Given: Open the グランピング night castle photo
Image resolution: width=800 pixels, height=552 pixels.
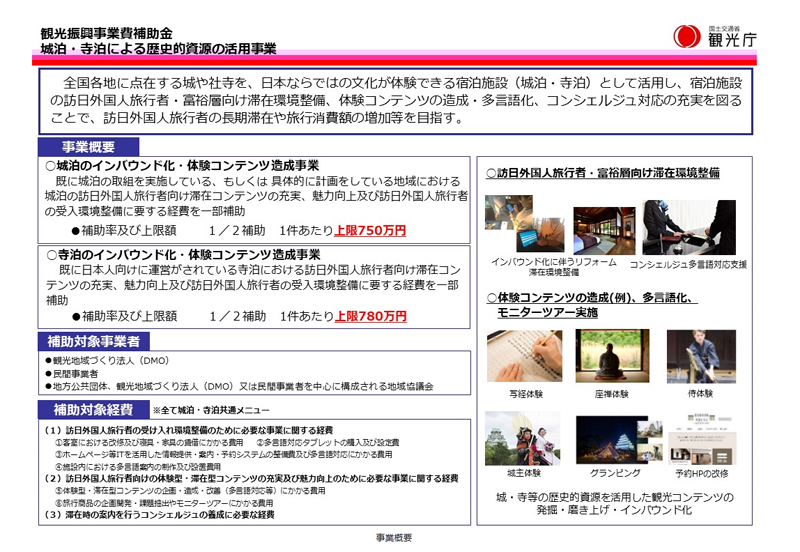Looking at the screenshot, I should (x=619, y=440).
